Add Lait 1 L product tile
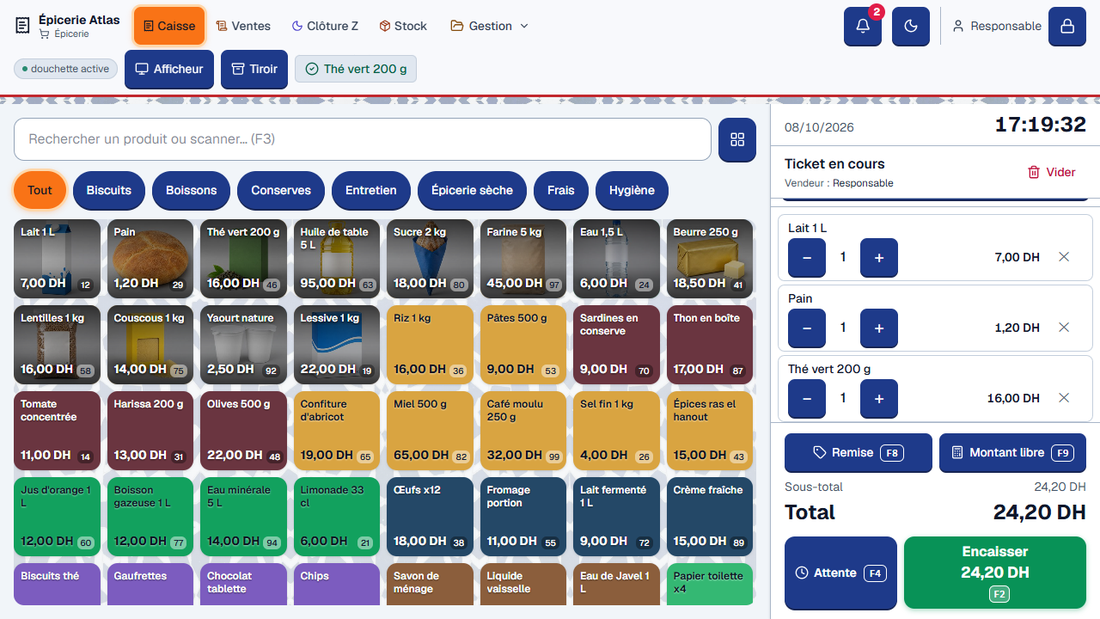Screen dimensions: 1100x619 [57, 258]
